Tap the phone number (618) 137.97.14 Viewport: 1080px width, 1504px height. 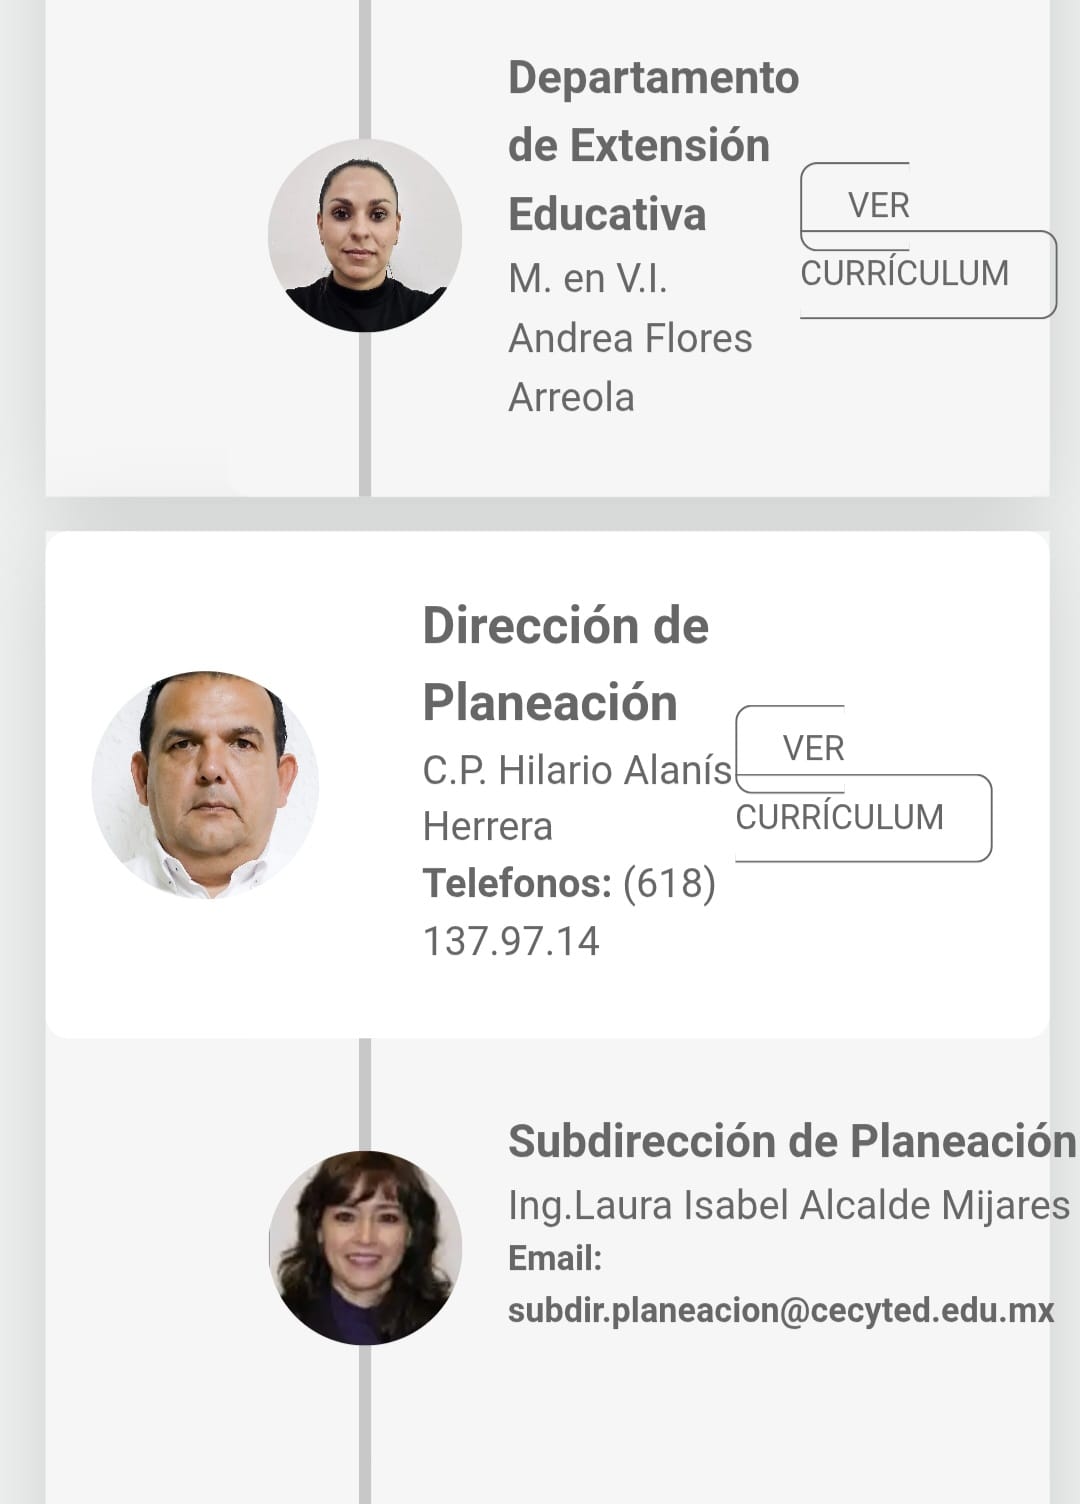[570, 912]
